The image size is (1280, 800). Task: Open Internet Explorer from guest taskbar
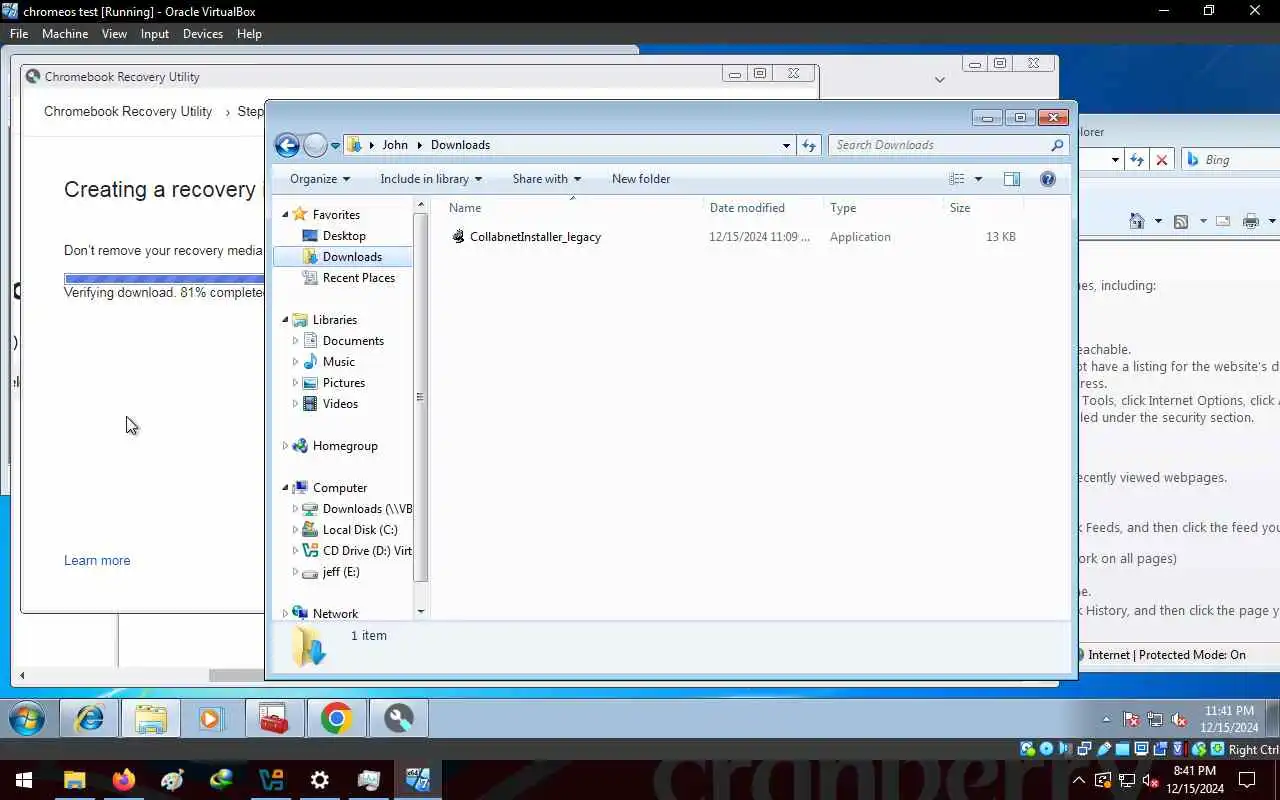point(90,719)
